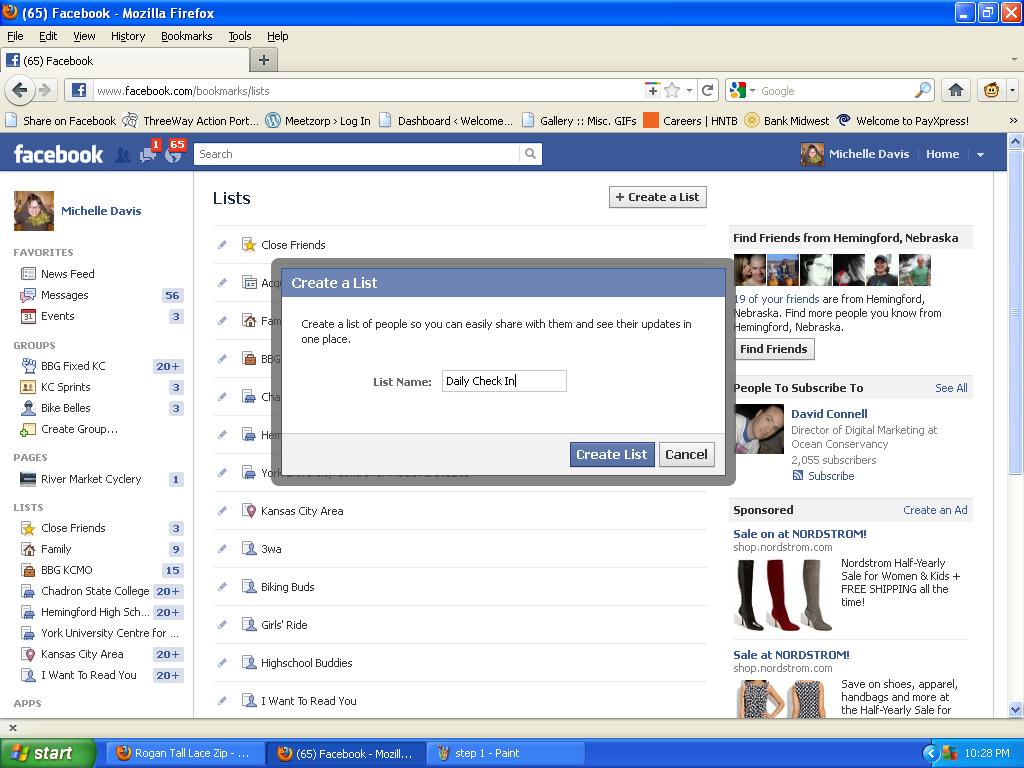1024x768 pixels.
Task: Click the Find Friends button
Action: (774, 349)
